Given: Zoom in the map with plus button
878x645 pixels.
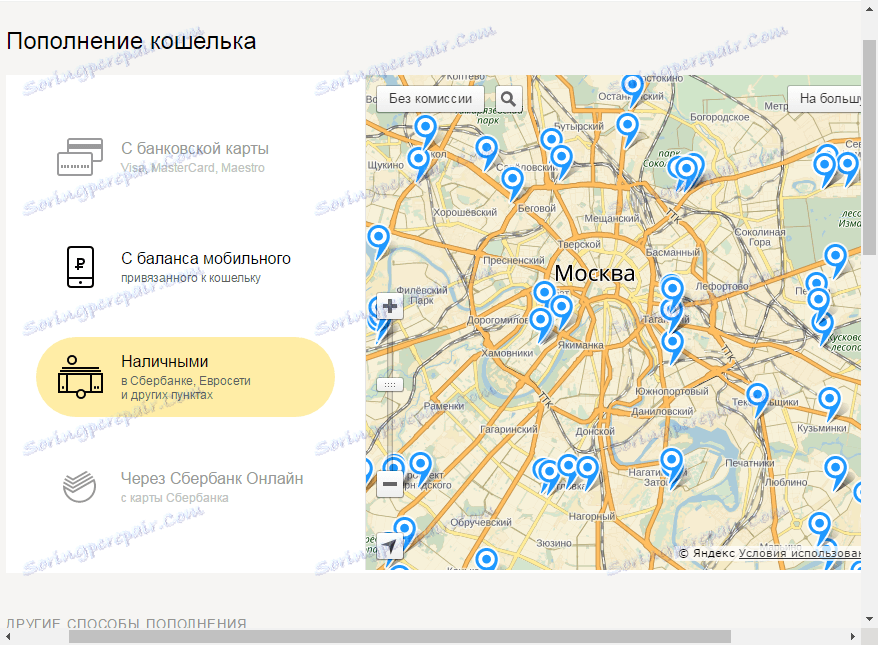Looking at the screenshot, I should (x=390, y=306).
